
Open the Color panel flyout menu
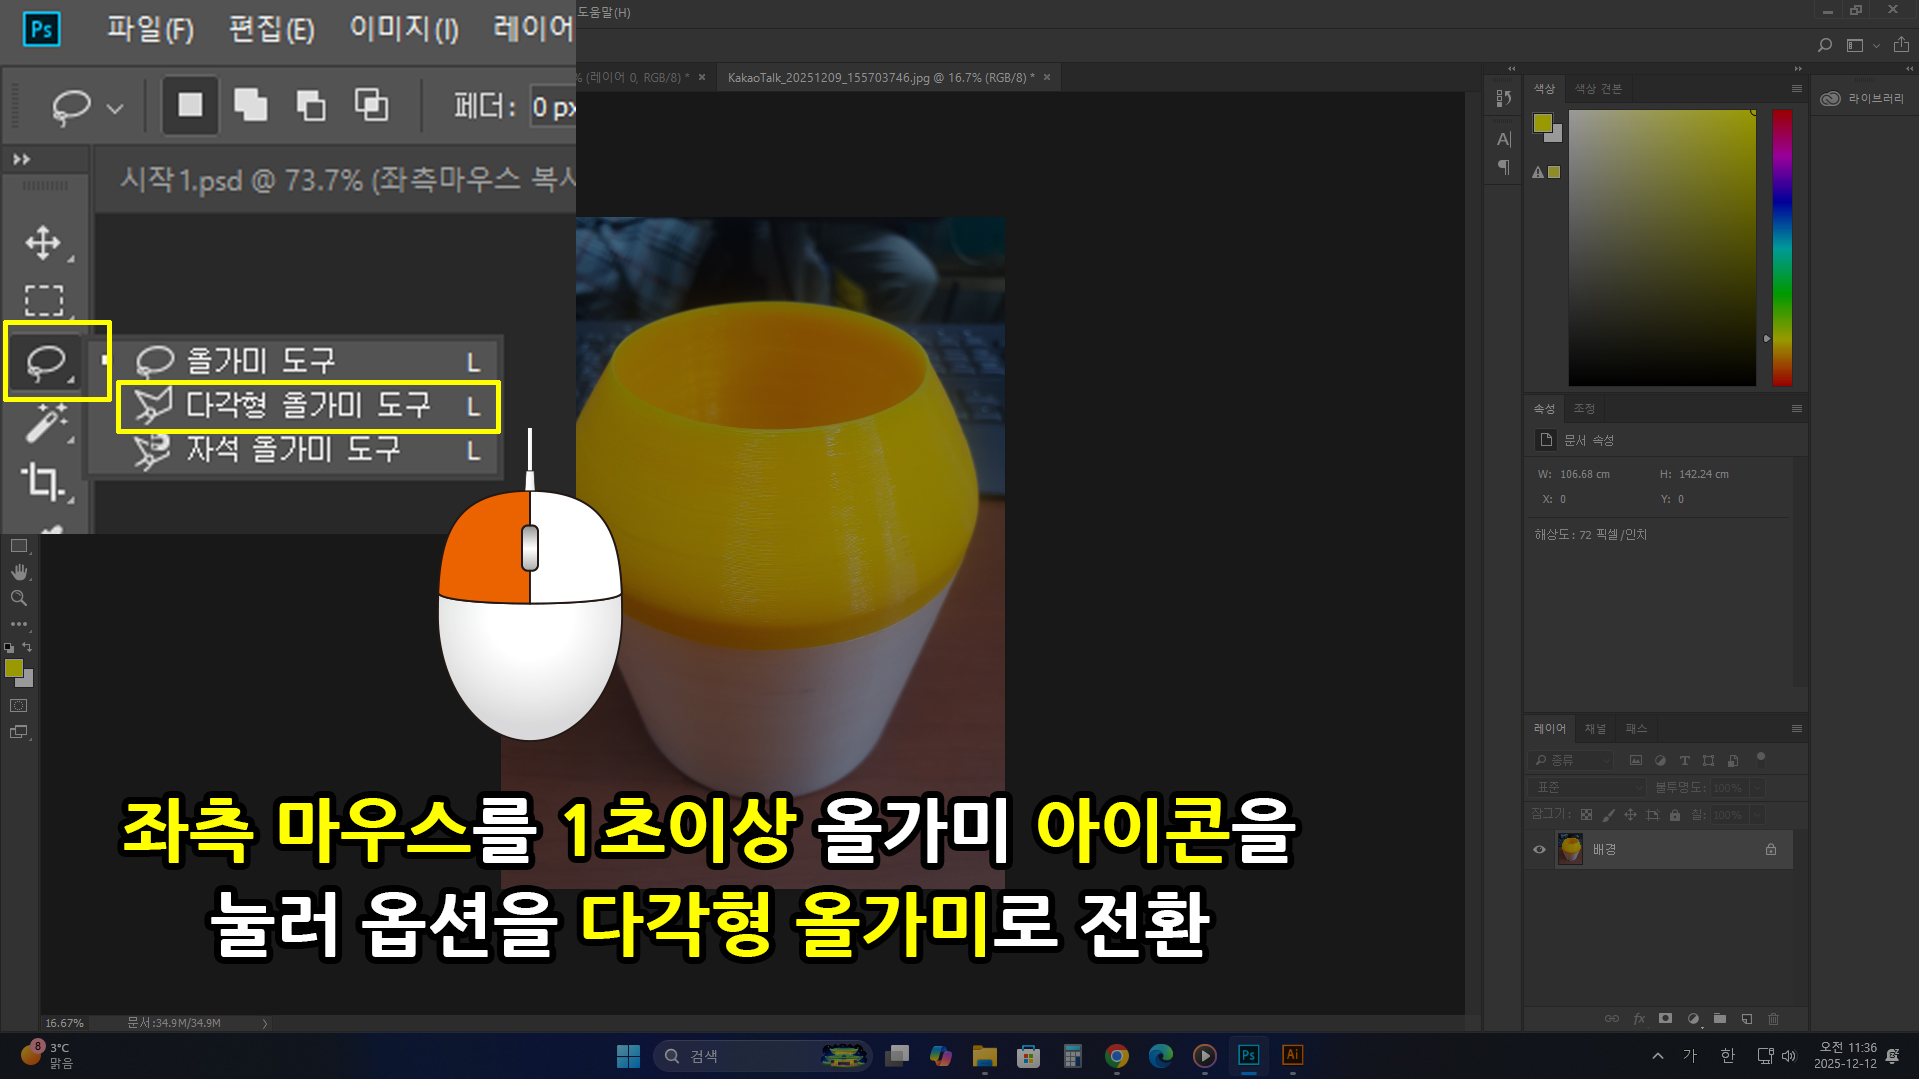(x=1796, y=88)
